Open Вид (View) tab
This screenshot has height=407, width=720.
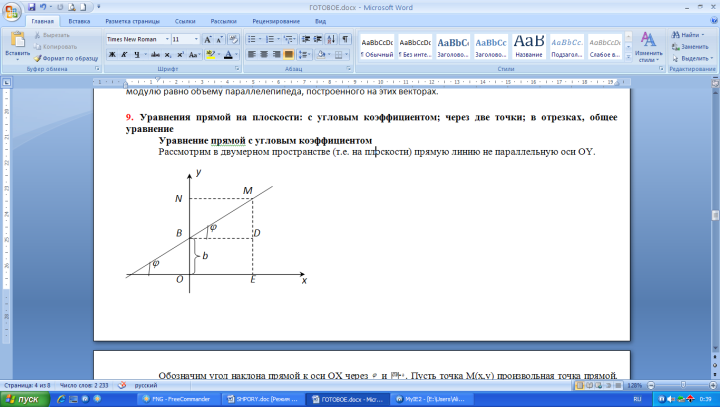coord(320,21)
